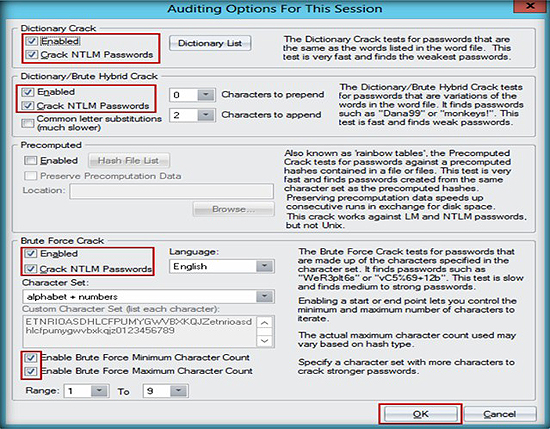Open the Language dropdown showing English
Image resolution: width=550 pixels, height=429 pixels.
pos(264,266)
